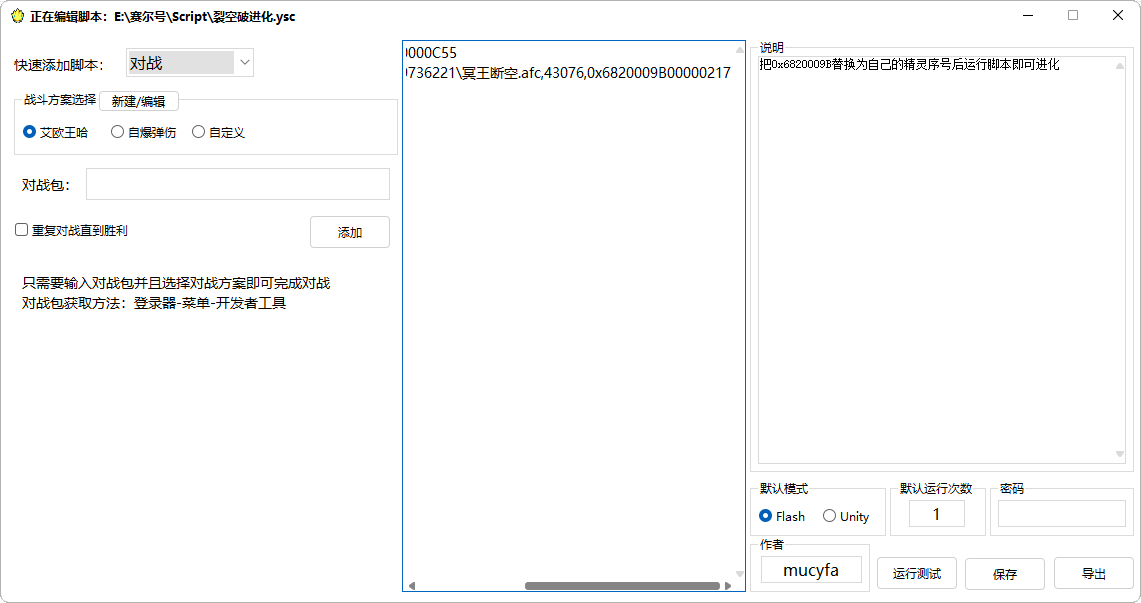
Task: Click the script editor right scroll arrow
Action: click(728, 586)
